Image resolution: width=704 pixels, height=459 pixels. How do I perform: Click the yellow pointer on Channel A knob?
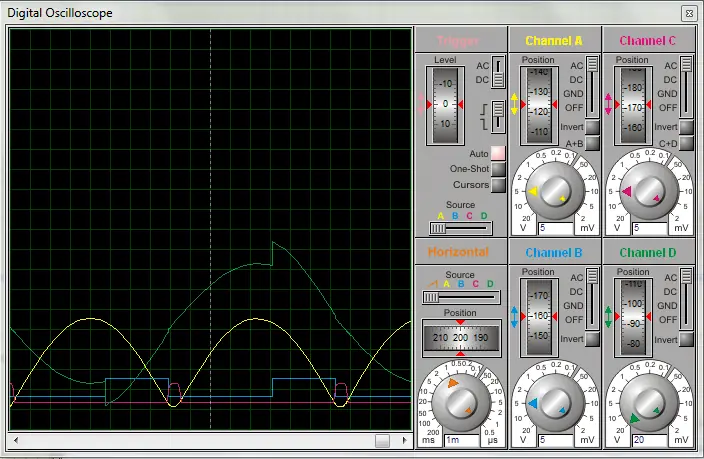532,191
